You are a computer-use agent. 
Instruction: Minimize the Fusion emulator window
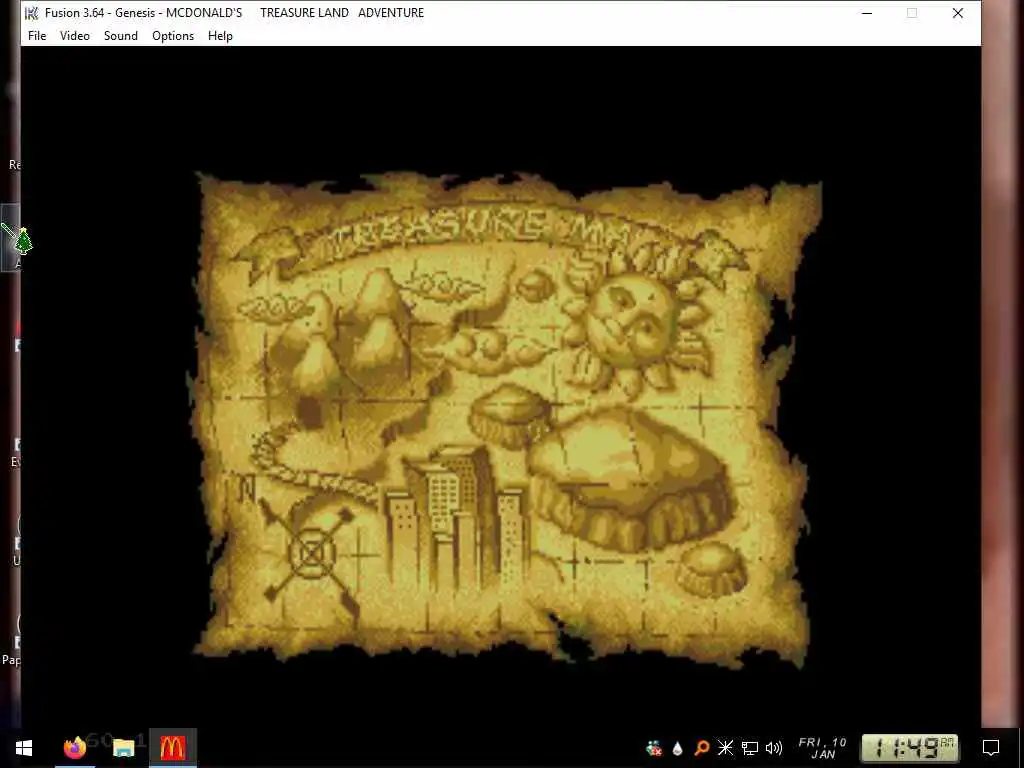867,13
